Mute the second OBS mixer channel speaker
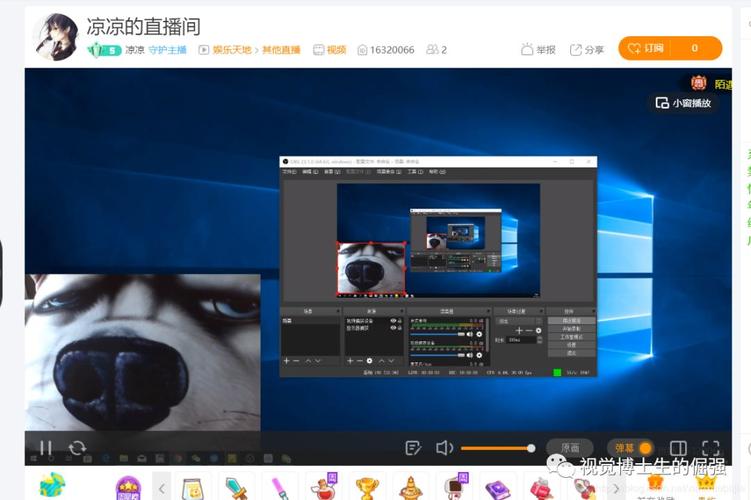 click(x=470, y=355)
